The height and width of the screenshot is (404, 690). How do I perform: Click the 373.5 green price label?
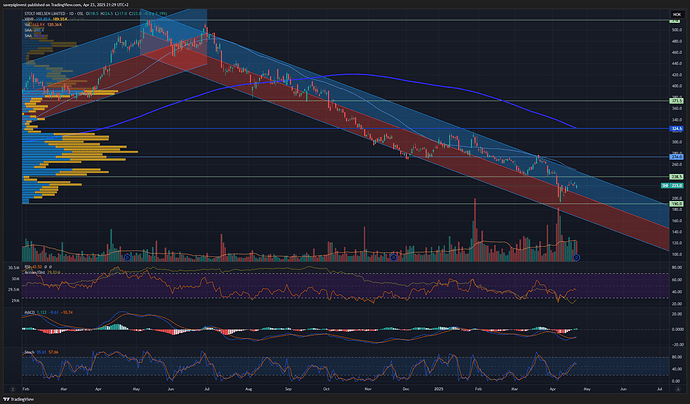pyautogui.click(x=676, y=101)
